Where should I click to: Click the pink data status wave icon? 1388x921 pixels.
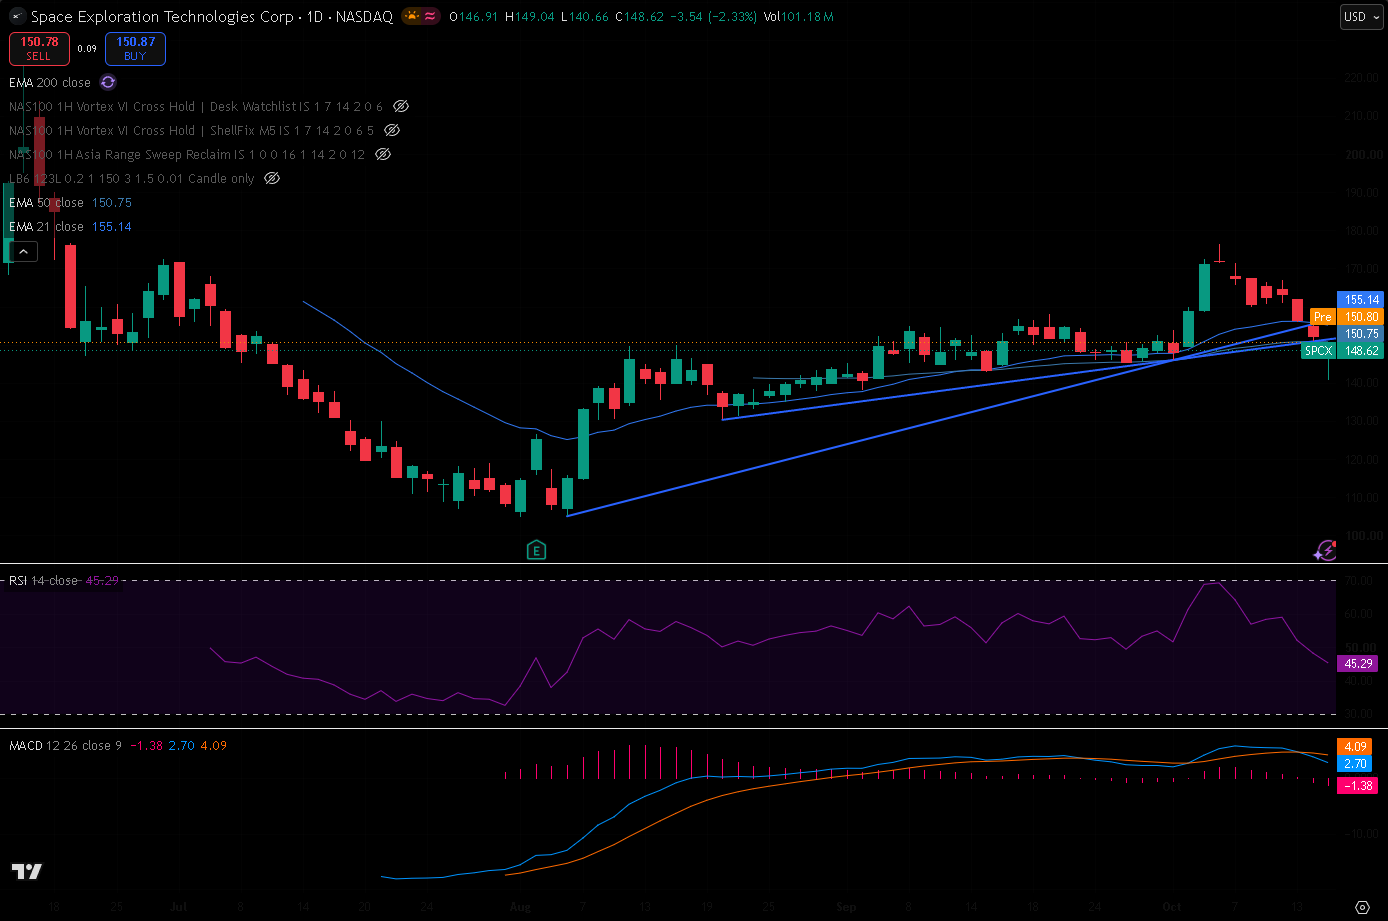tap(430, 17)
